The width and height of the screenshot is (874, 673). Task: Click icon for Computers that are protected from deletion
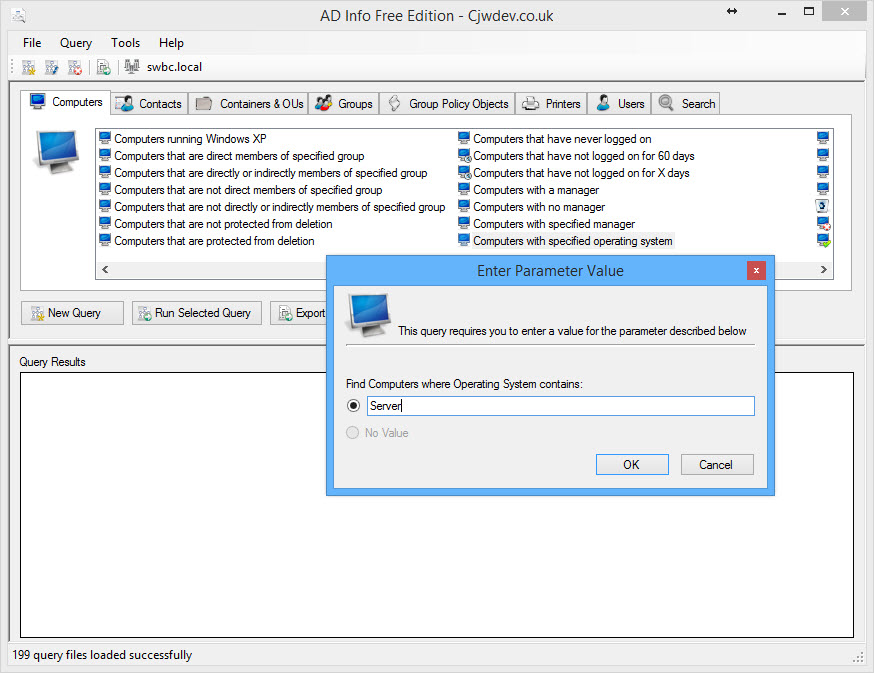coord(105,240)
